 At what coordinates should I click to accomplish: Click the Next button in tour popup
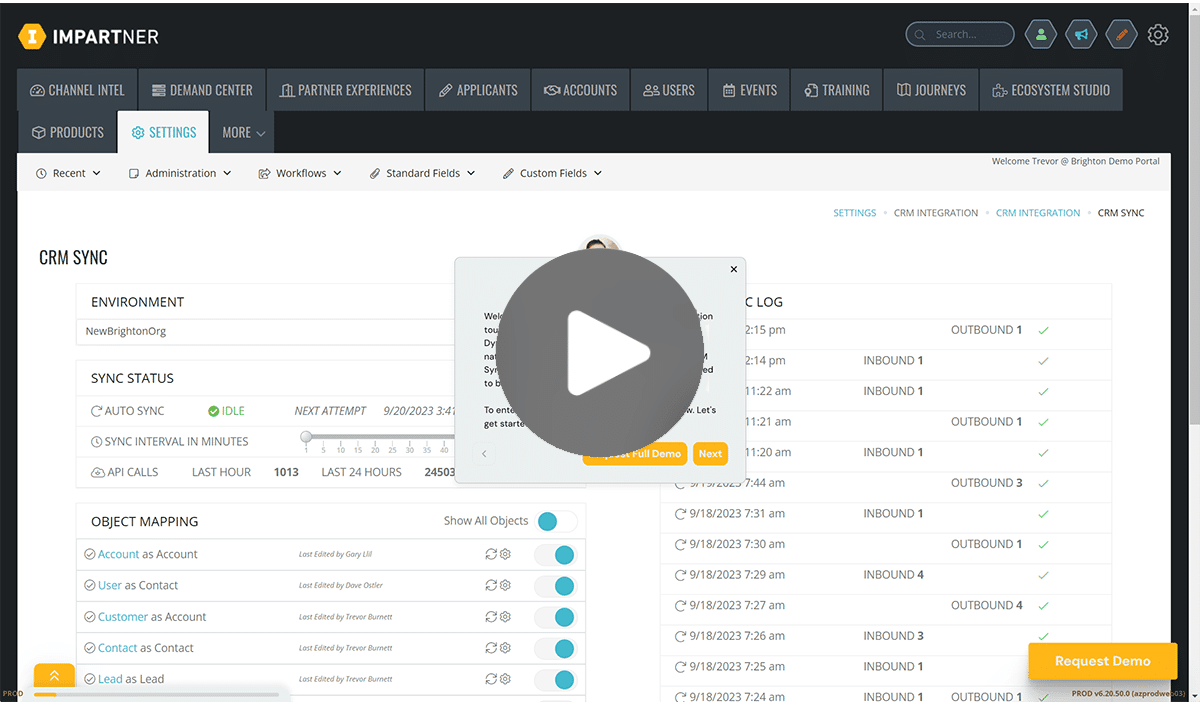pos(710,453)
